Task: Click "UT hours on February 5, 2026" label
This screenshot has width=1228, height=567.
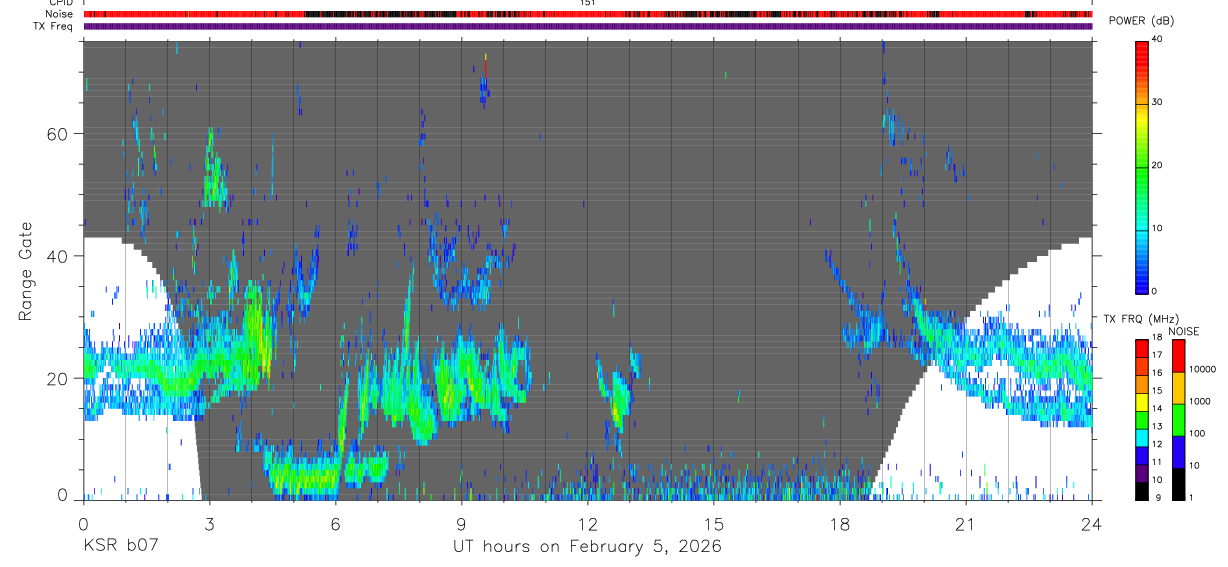Action: tap(588, 546)
